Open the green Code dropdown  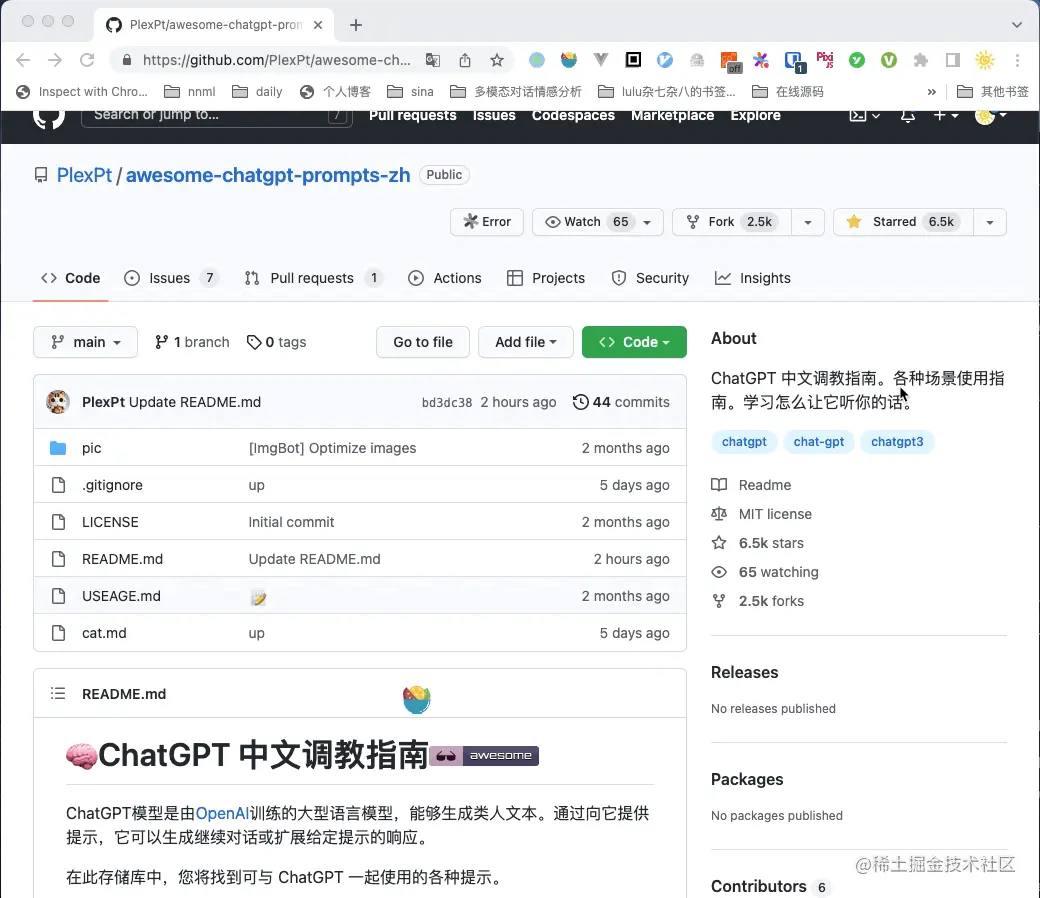coord(634,342)
